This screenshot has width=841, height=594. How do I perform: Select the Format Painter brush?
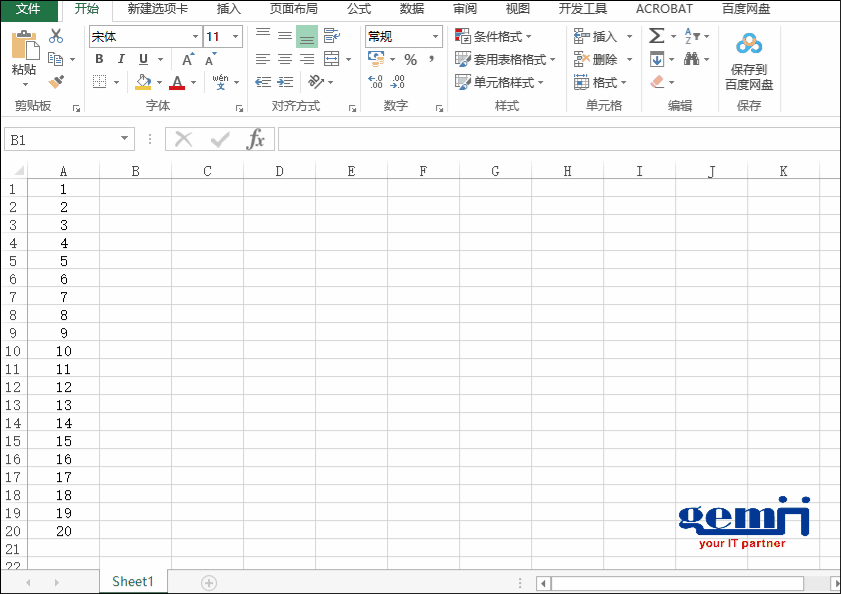tap(56, 82)
